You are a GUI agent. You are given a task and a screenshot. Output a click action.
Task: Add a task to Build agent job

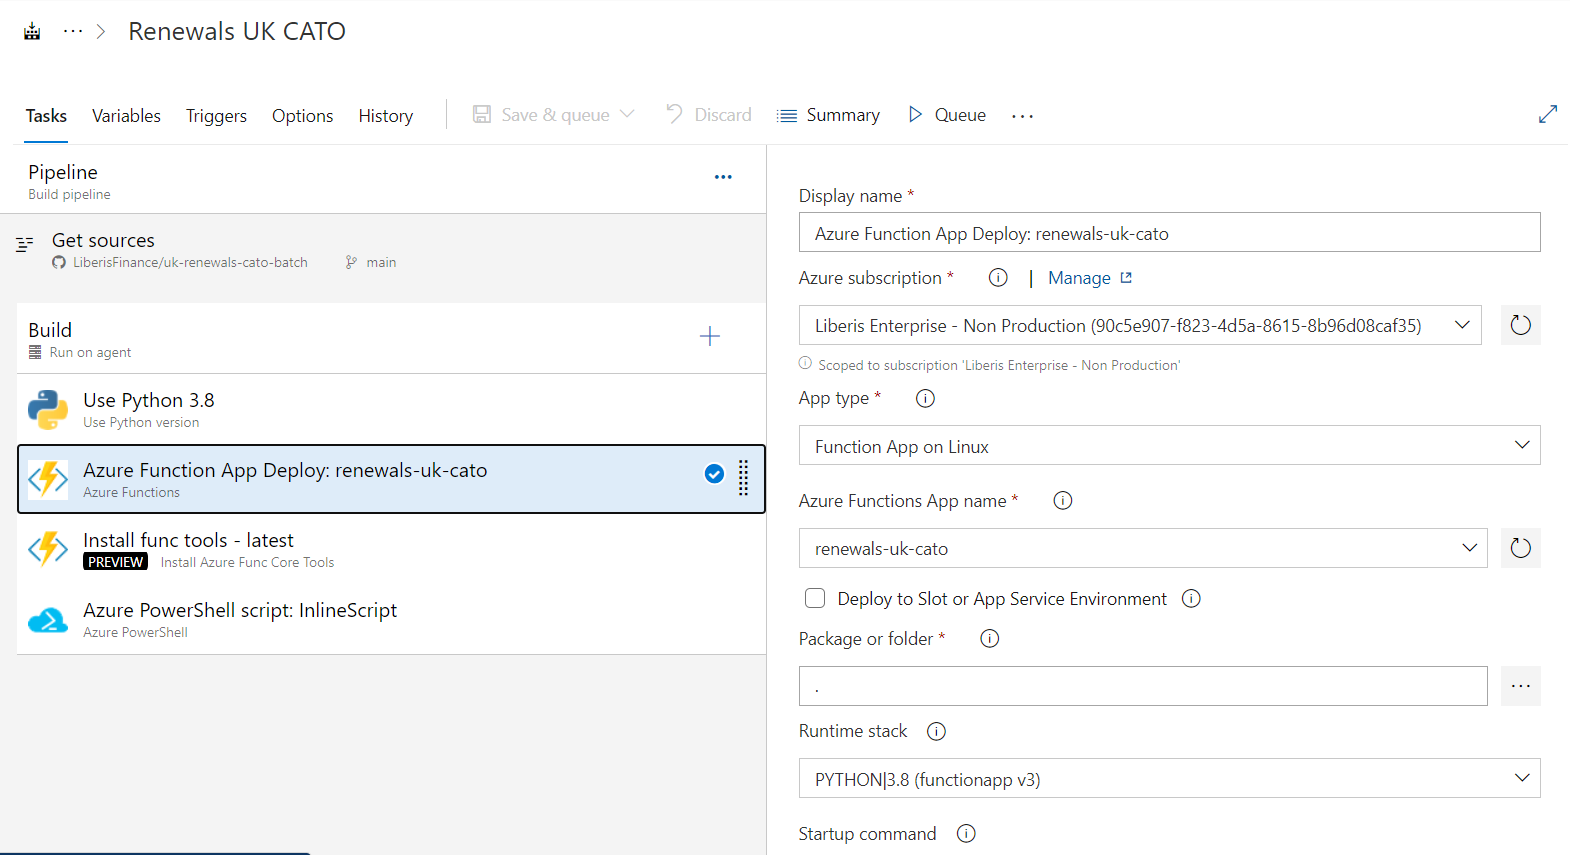point(709,336)
